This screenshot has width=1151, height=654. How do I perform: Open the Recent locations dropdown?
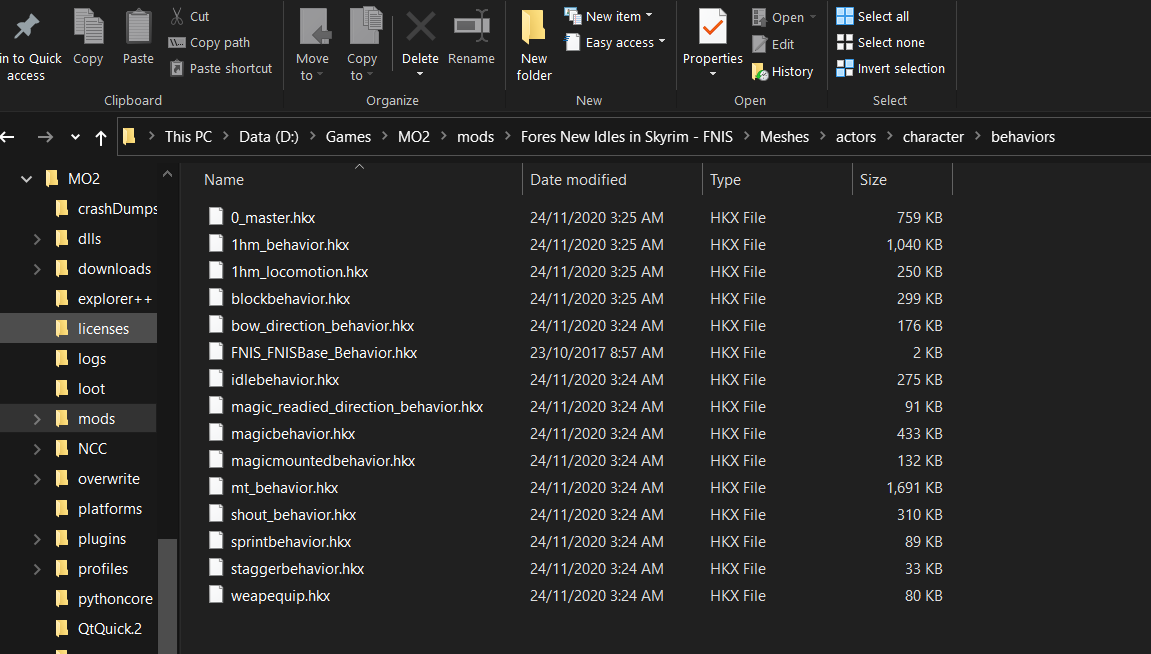75,137
